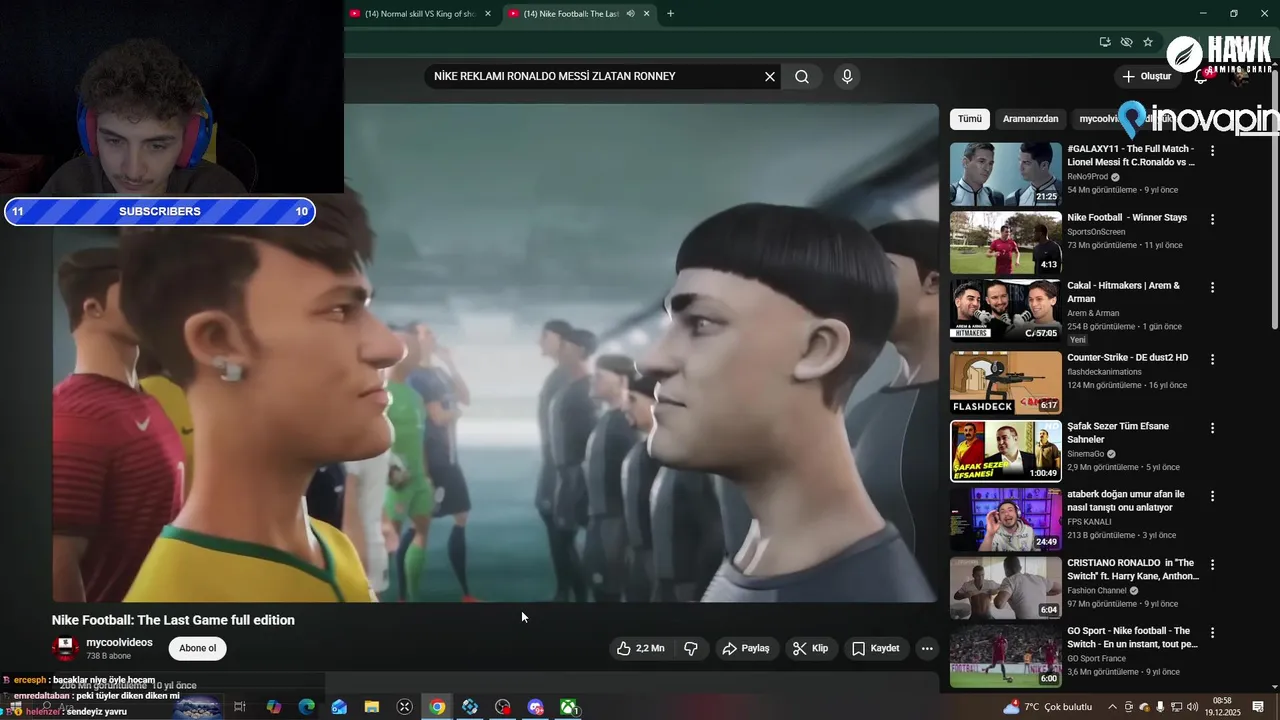Screen dimensions: 1280x720
Task: Click the YouTube search magnifier button
Action: [x=802, y=77]
